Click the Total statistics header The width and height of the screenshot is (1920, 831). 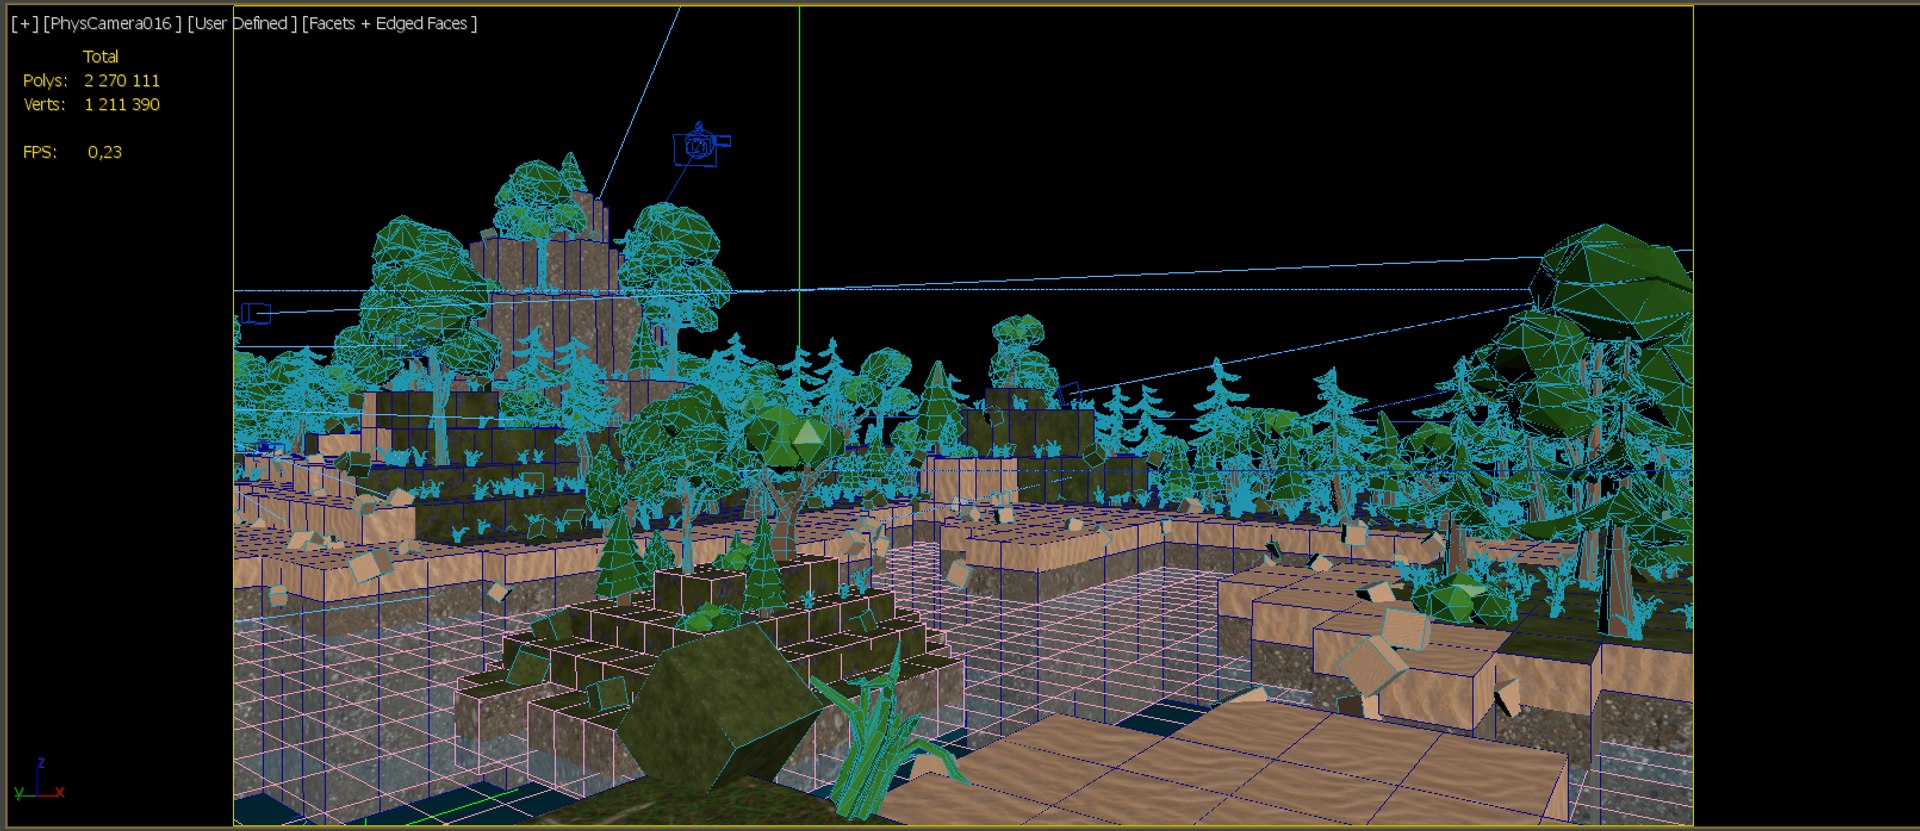point(101,57)
